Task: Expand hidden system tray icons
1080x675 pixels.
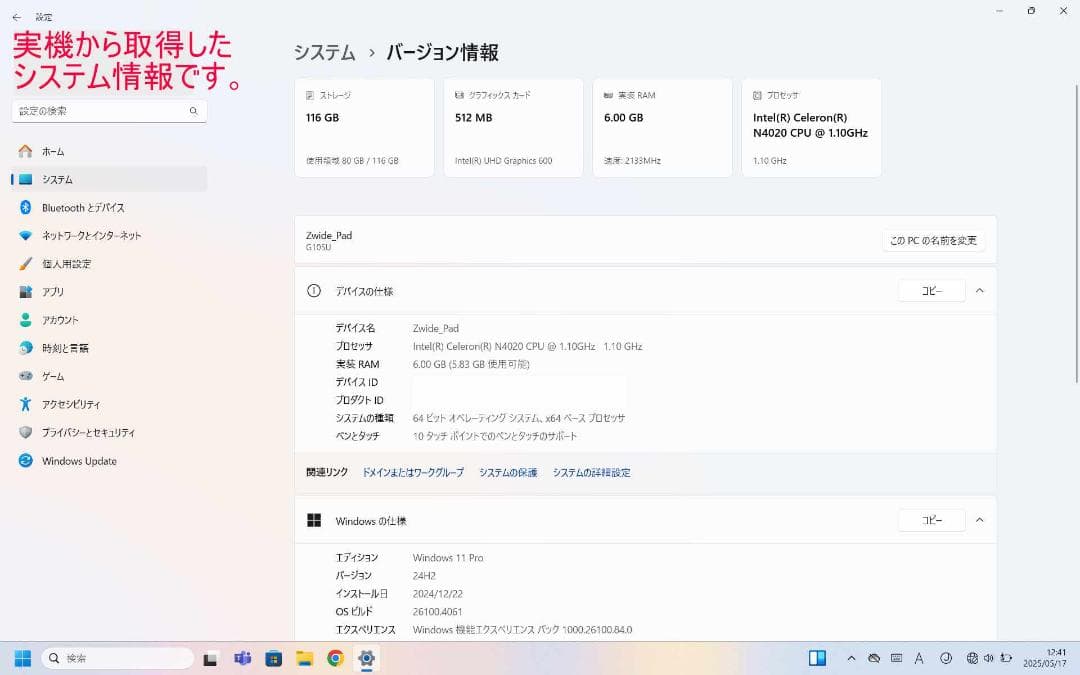Action: pyautogui.click(x=851, y=658)
